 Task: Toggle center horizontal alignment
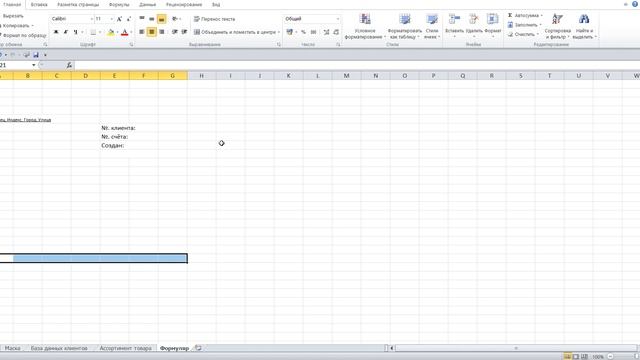coord(151,32)
